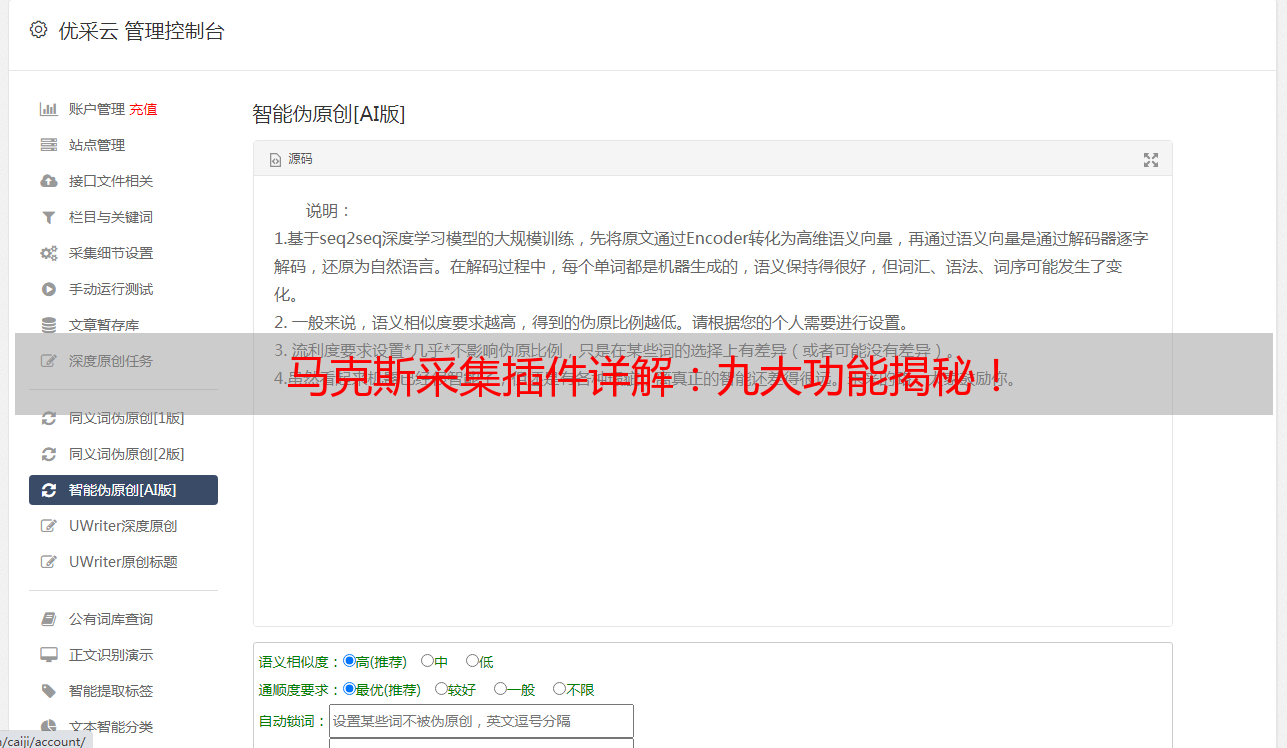Open 站点管理 in the sidebar
The image size is (1287, 748).
97,145
